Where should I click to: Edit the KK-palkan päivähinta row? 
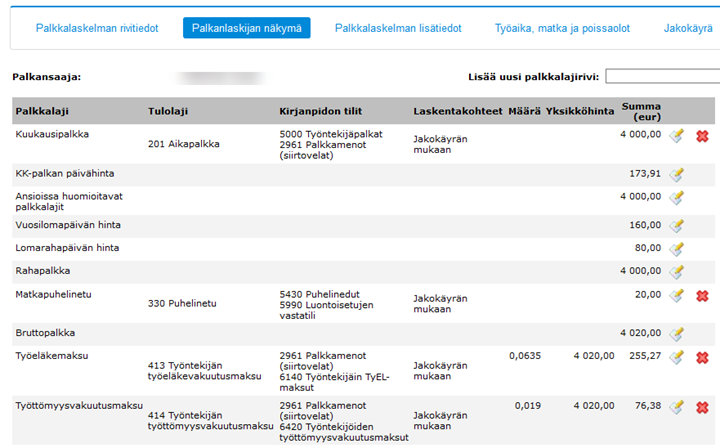[677, 174]
